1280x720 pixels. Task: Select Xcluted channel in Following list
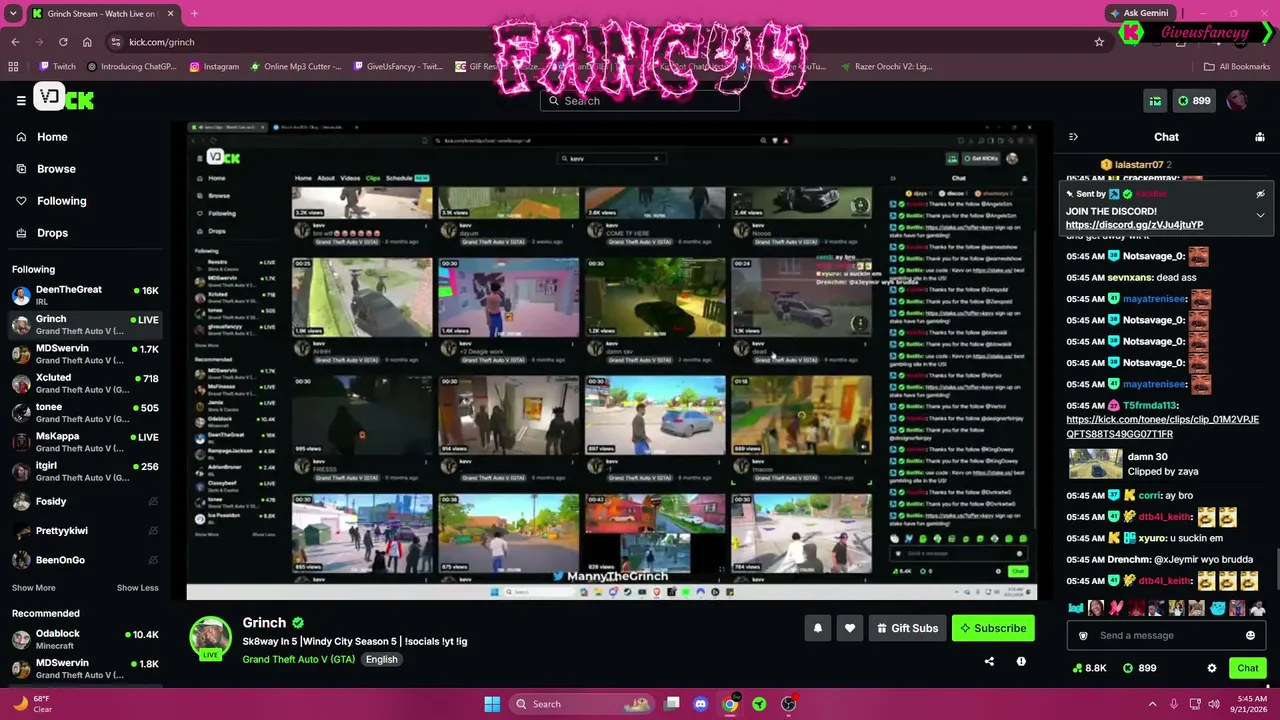tap(85, 383)
